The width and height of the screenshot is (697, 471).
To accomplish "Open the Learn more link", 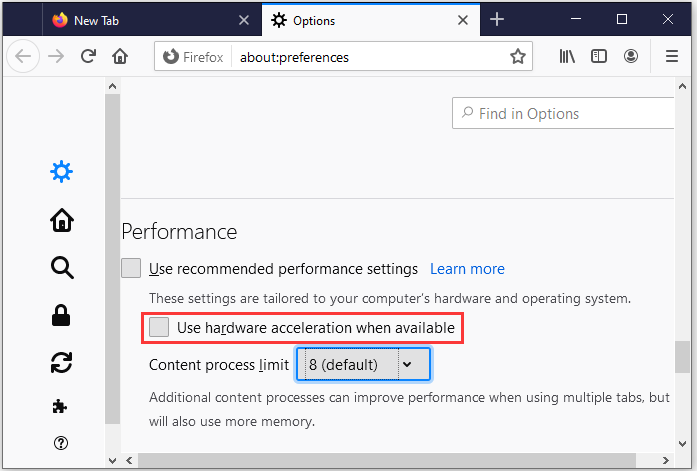I will pyautogui.click(x=467, y=269).
